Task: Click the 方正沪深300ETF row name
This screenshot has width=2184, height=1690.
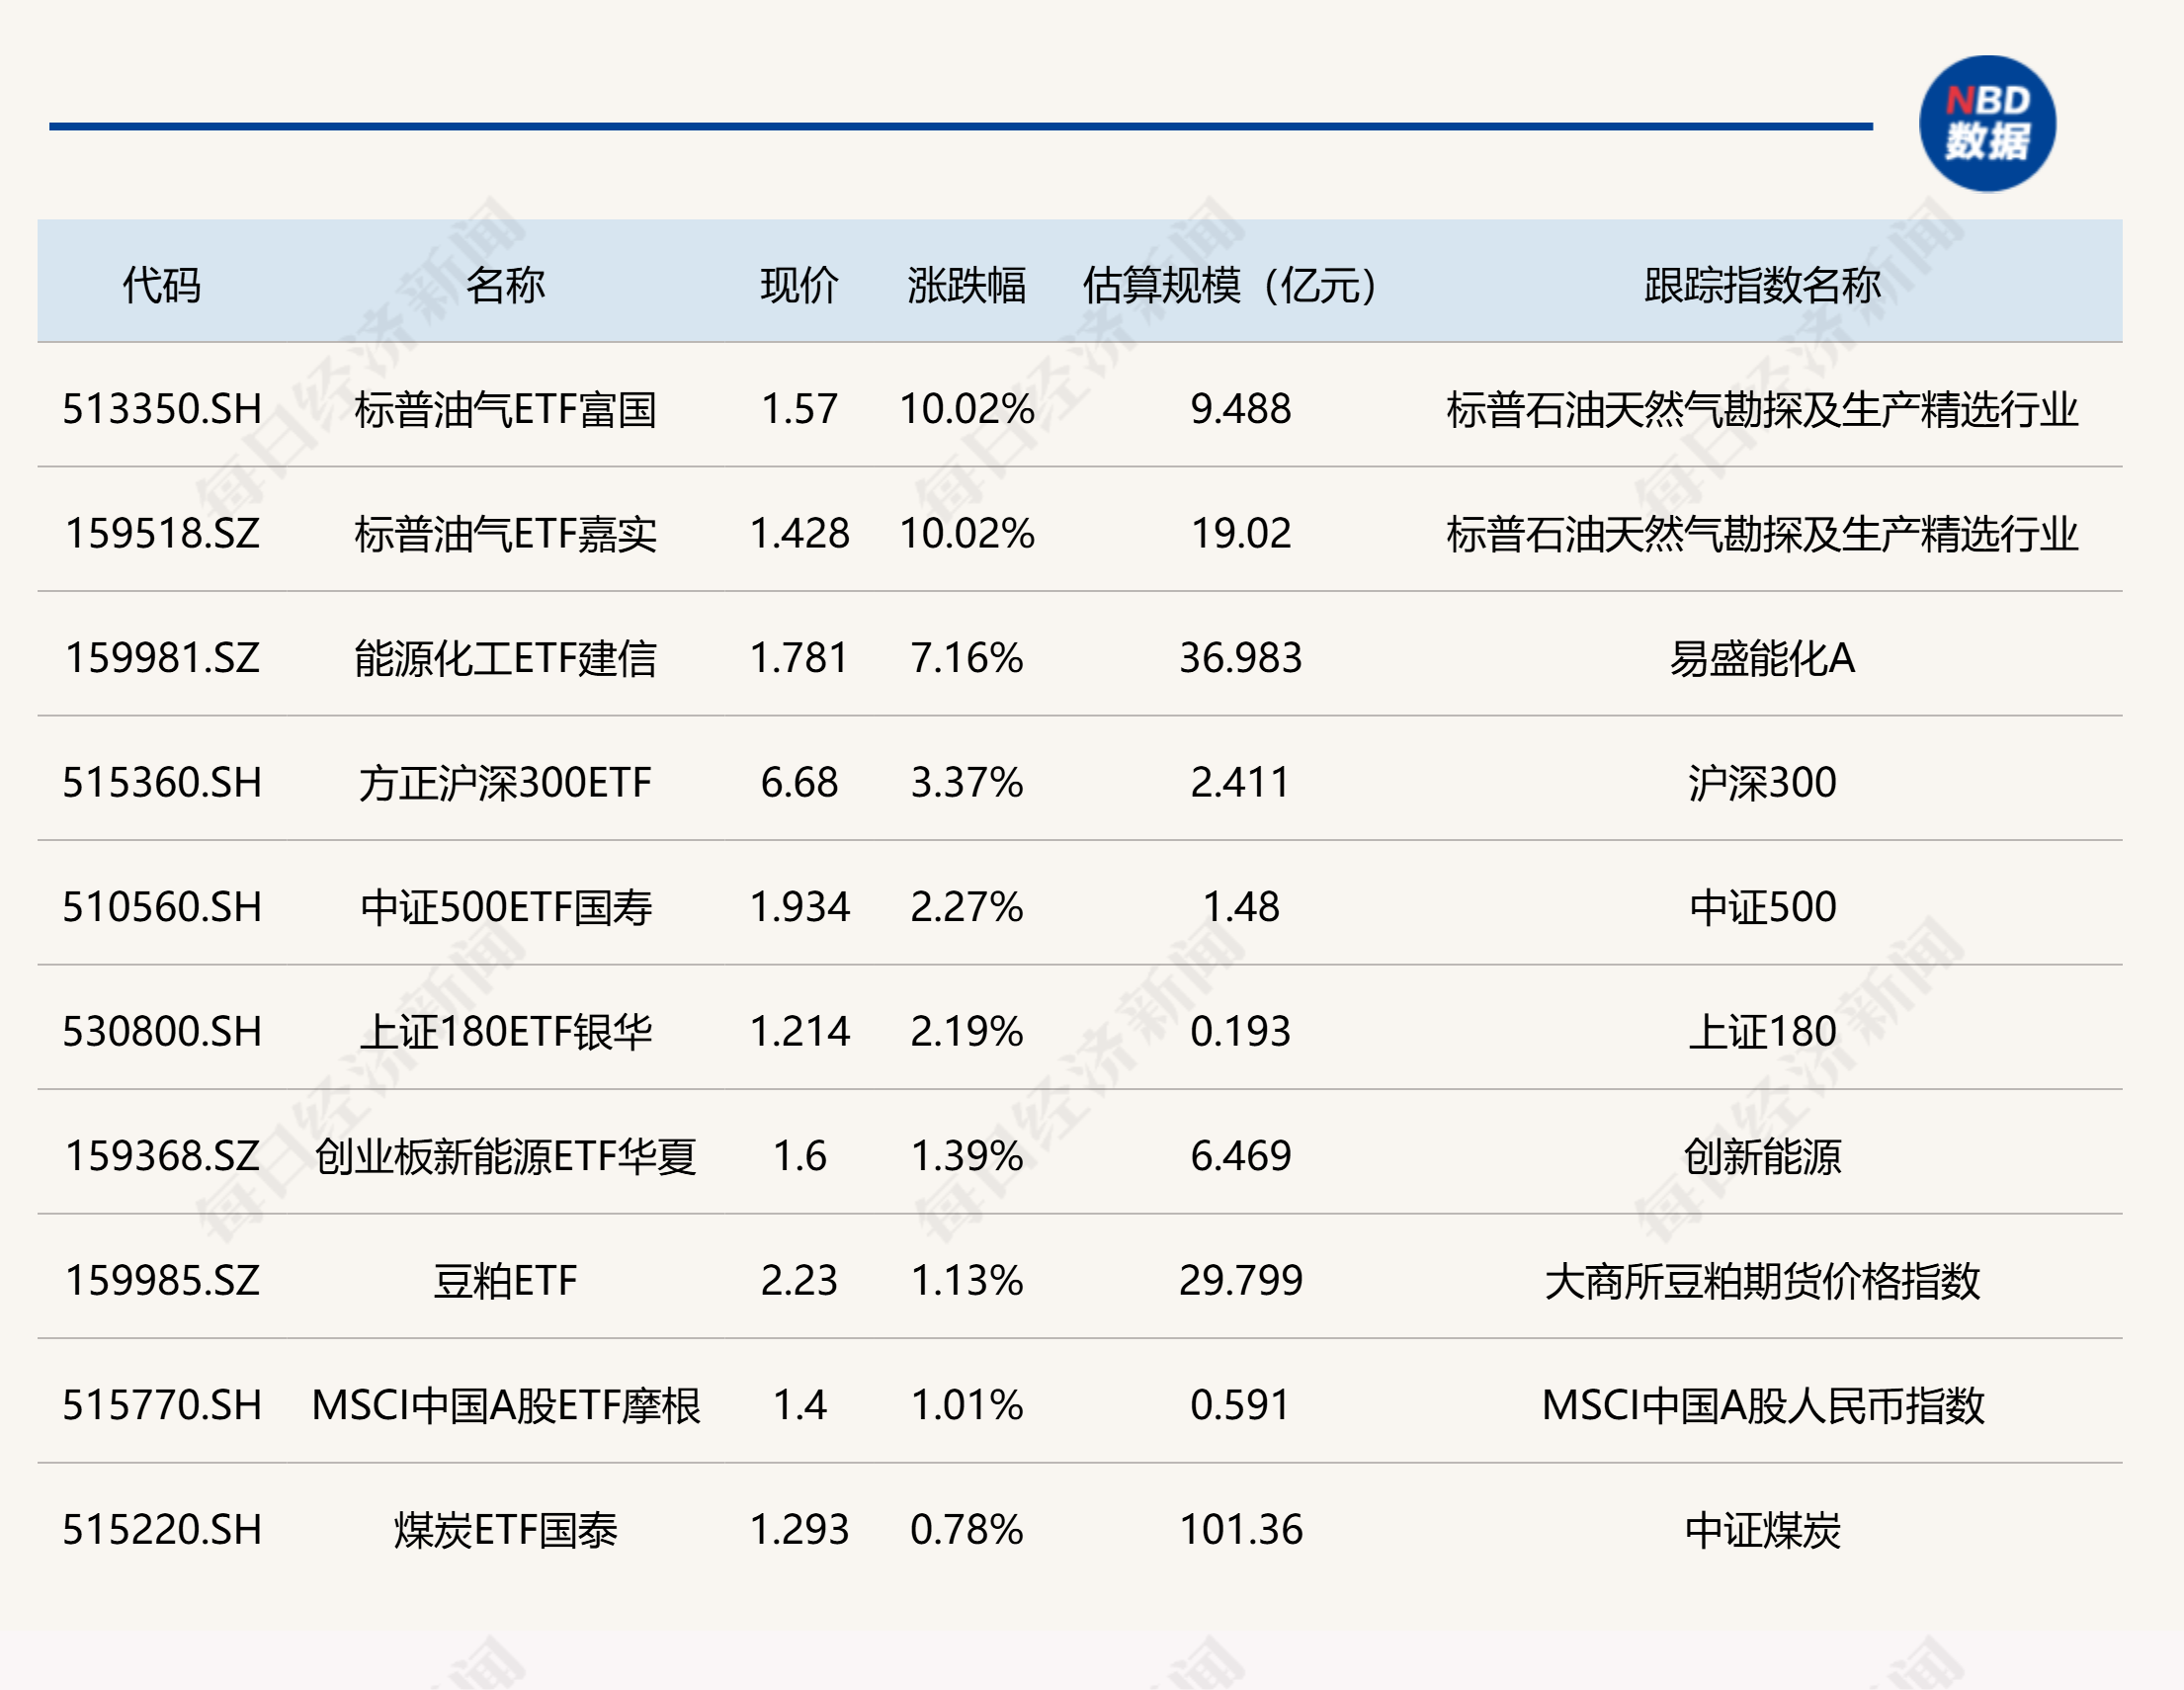Action: [x=505, y=783]
